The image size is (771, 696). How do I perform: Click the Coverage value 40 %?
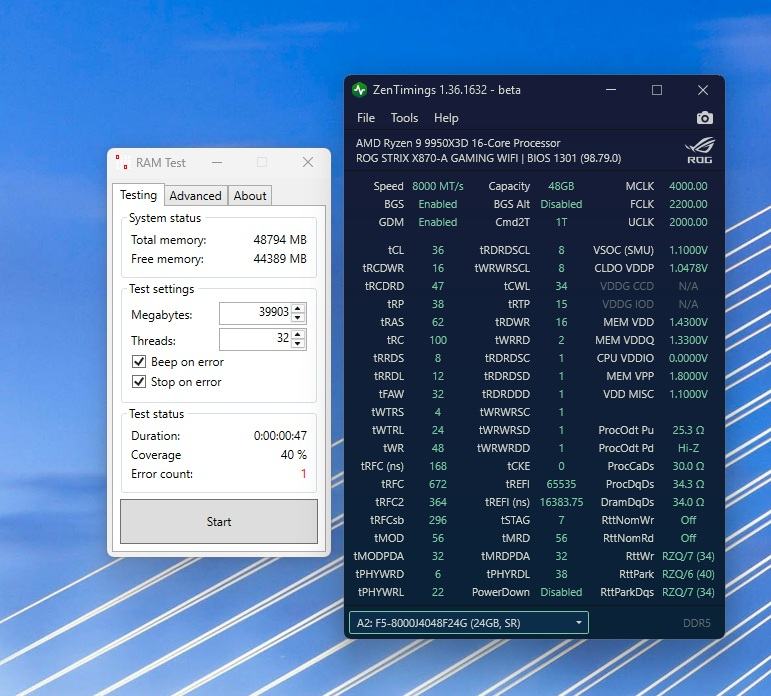tap(294, 455)
